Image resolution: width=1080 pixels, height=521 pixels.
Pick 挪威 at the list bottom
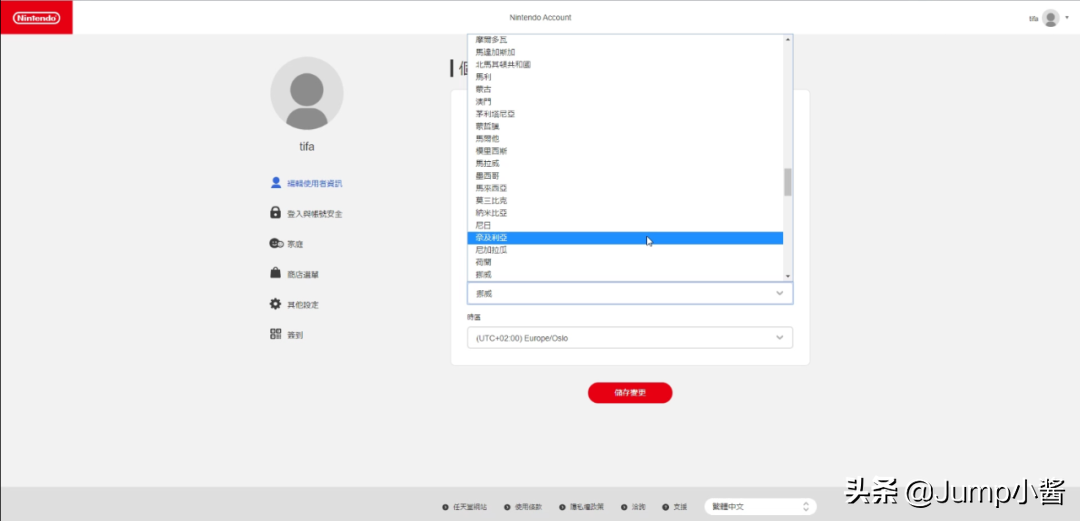coord(625,275)
